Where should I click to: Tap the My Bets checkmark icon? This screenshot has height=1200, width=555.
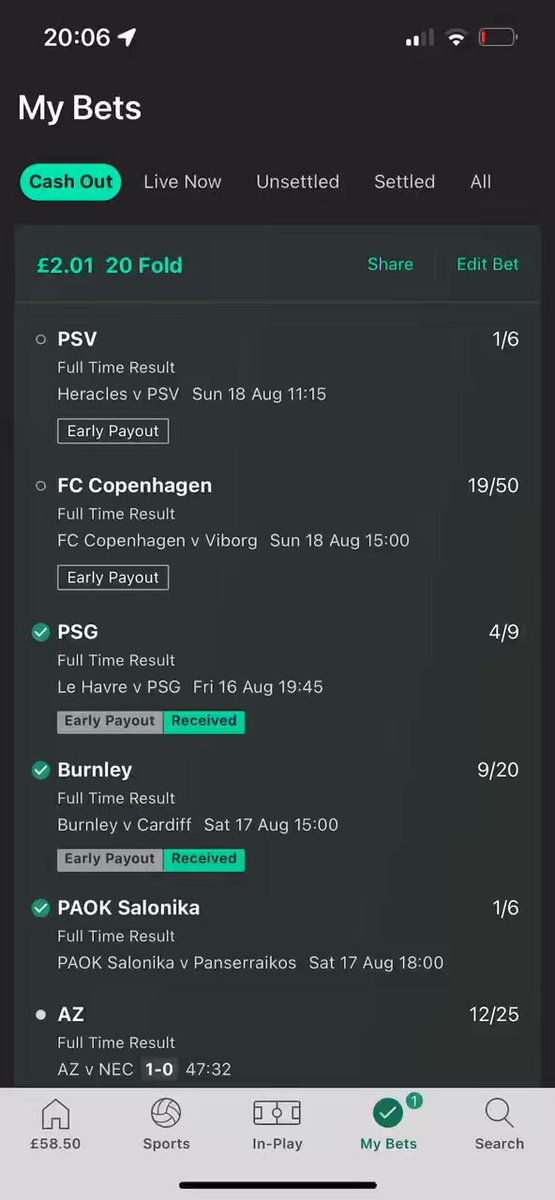pyautogui.click(x=388, y=1113)
